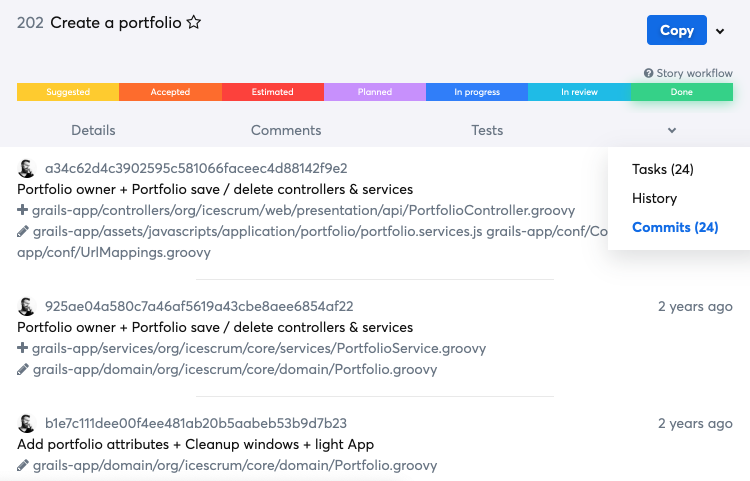Click the Accepted workflow state
Image resolution: width=750 pixels, height=481 pixels.
(x=170, y=92)
